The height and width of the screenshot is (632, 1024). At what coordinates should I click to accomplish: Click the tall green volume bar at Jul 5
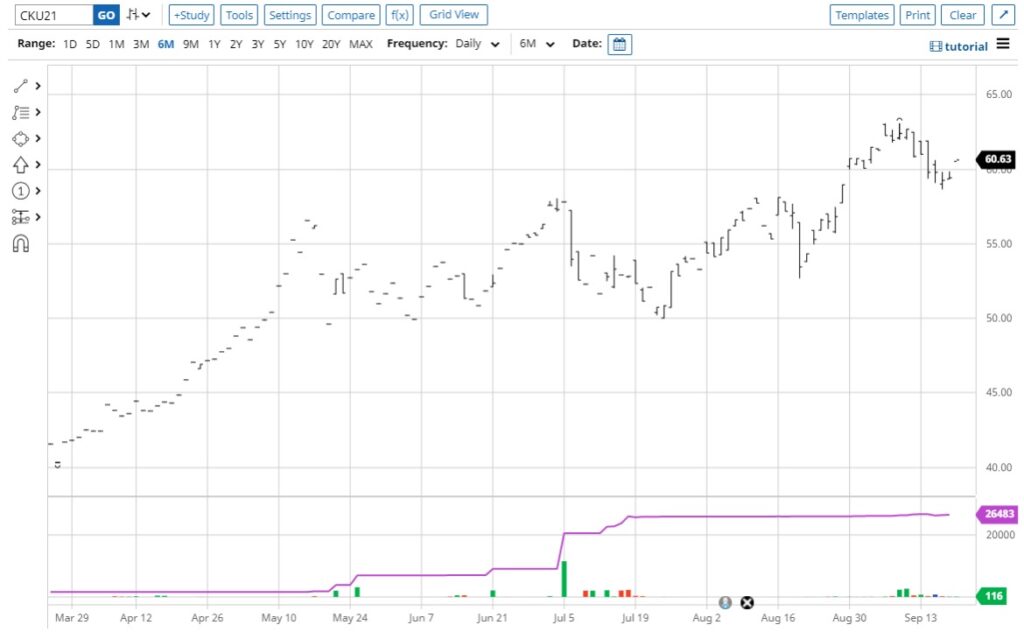564,578
